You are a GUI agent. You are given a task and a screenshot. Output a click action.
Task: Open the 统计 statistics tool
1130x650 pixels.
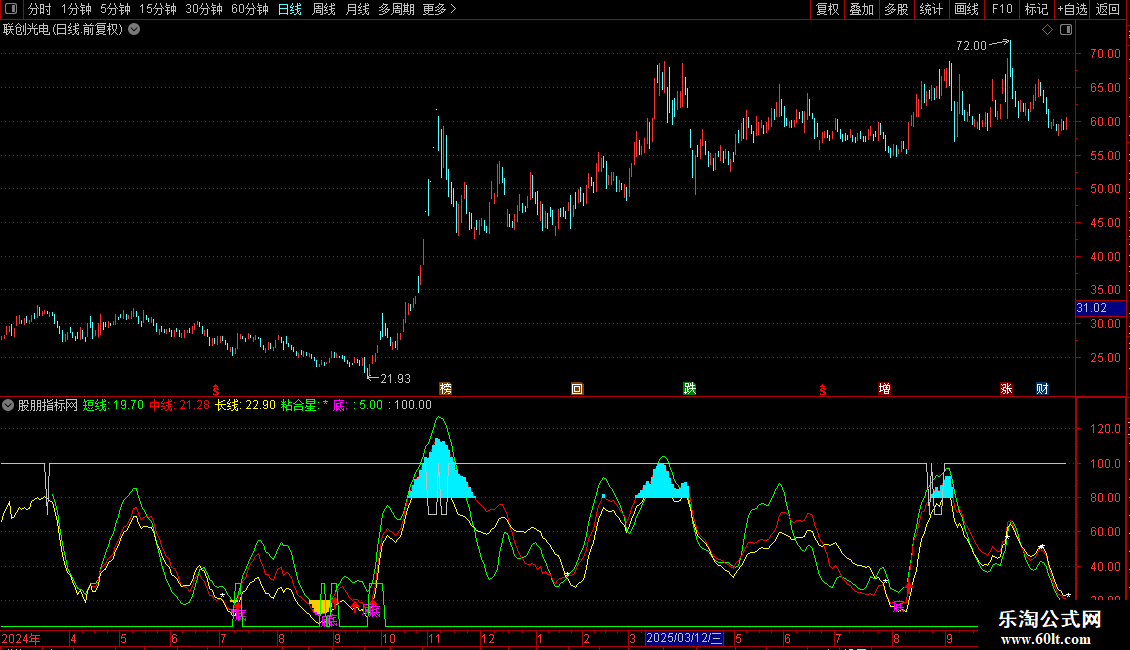(930, 9)
